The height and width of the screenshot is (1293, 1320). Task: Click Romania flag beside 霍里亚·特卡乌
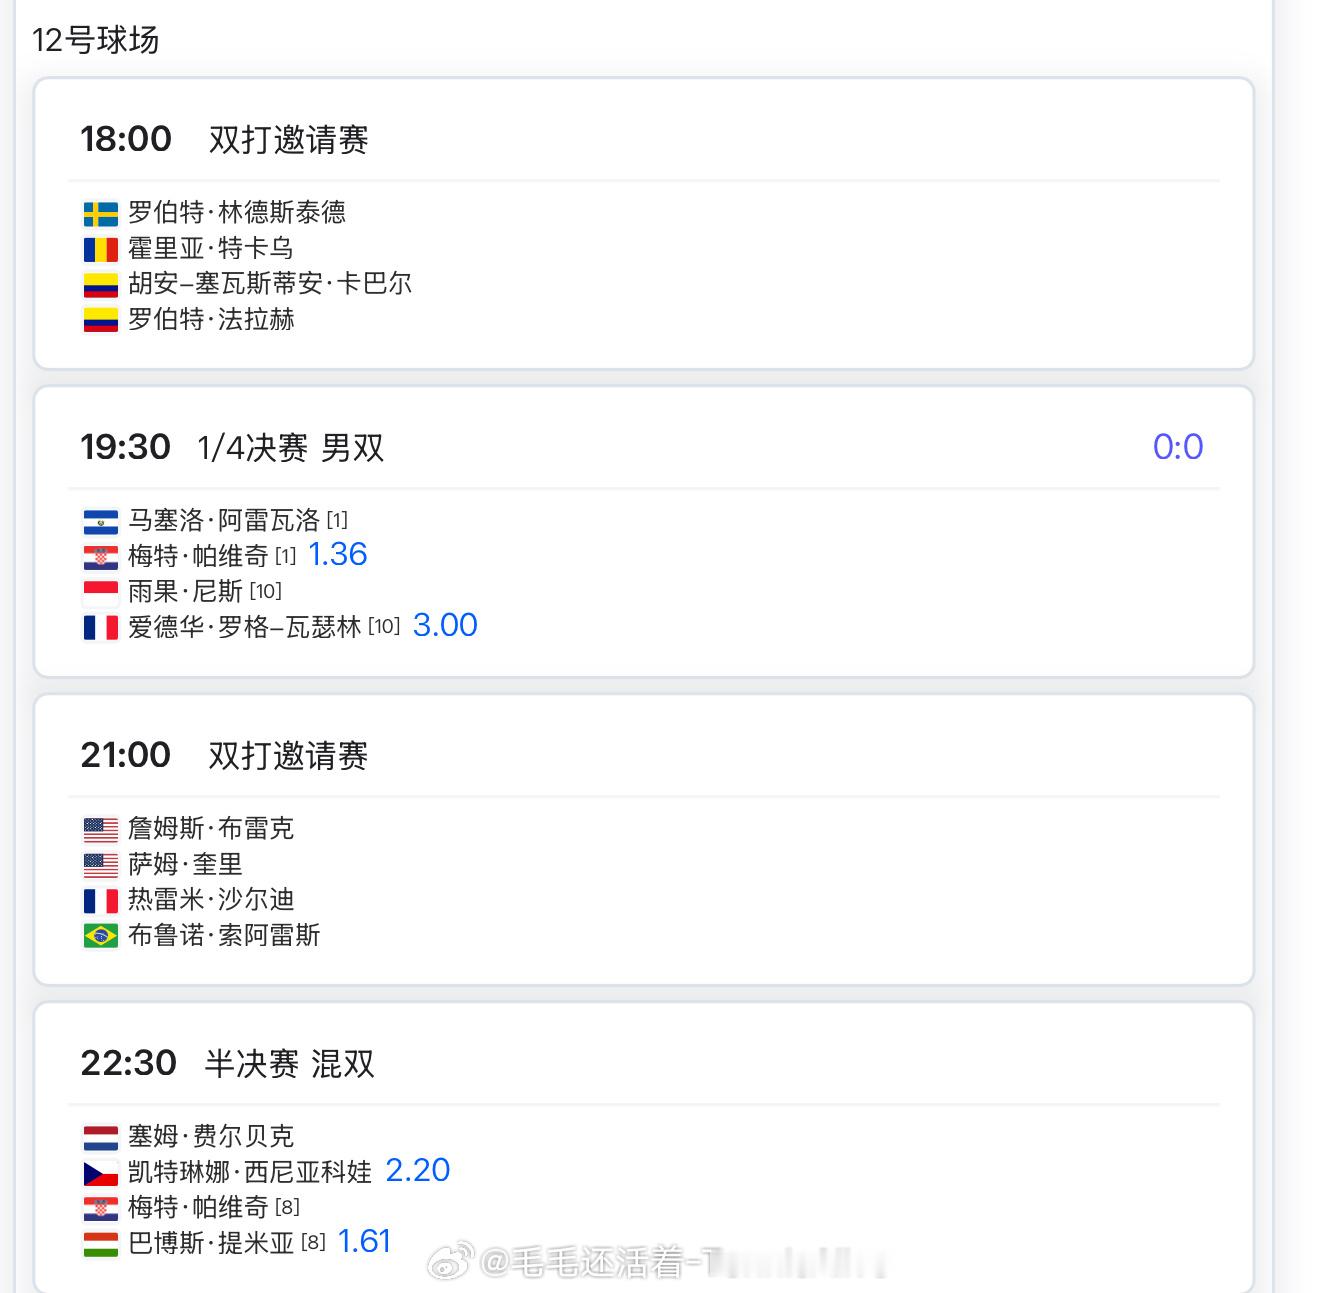[100, 249]
